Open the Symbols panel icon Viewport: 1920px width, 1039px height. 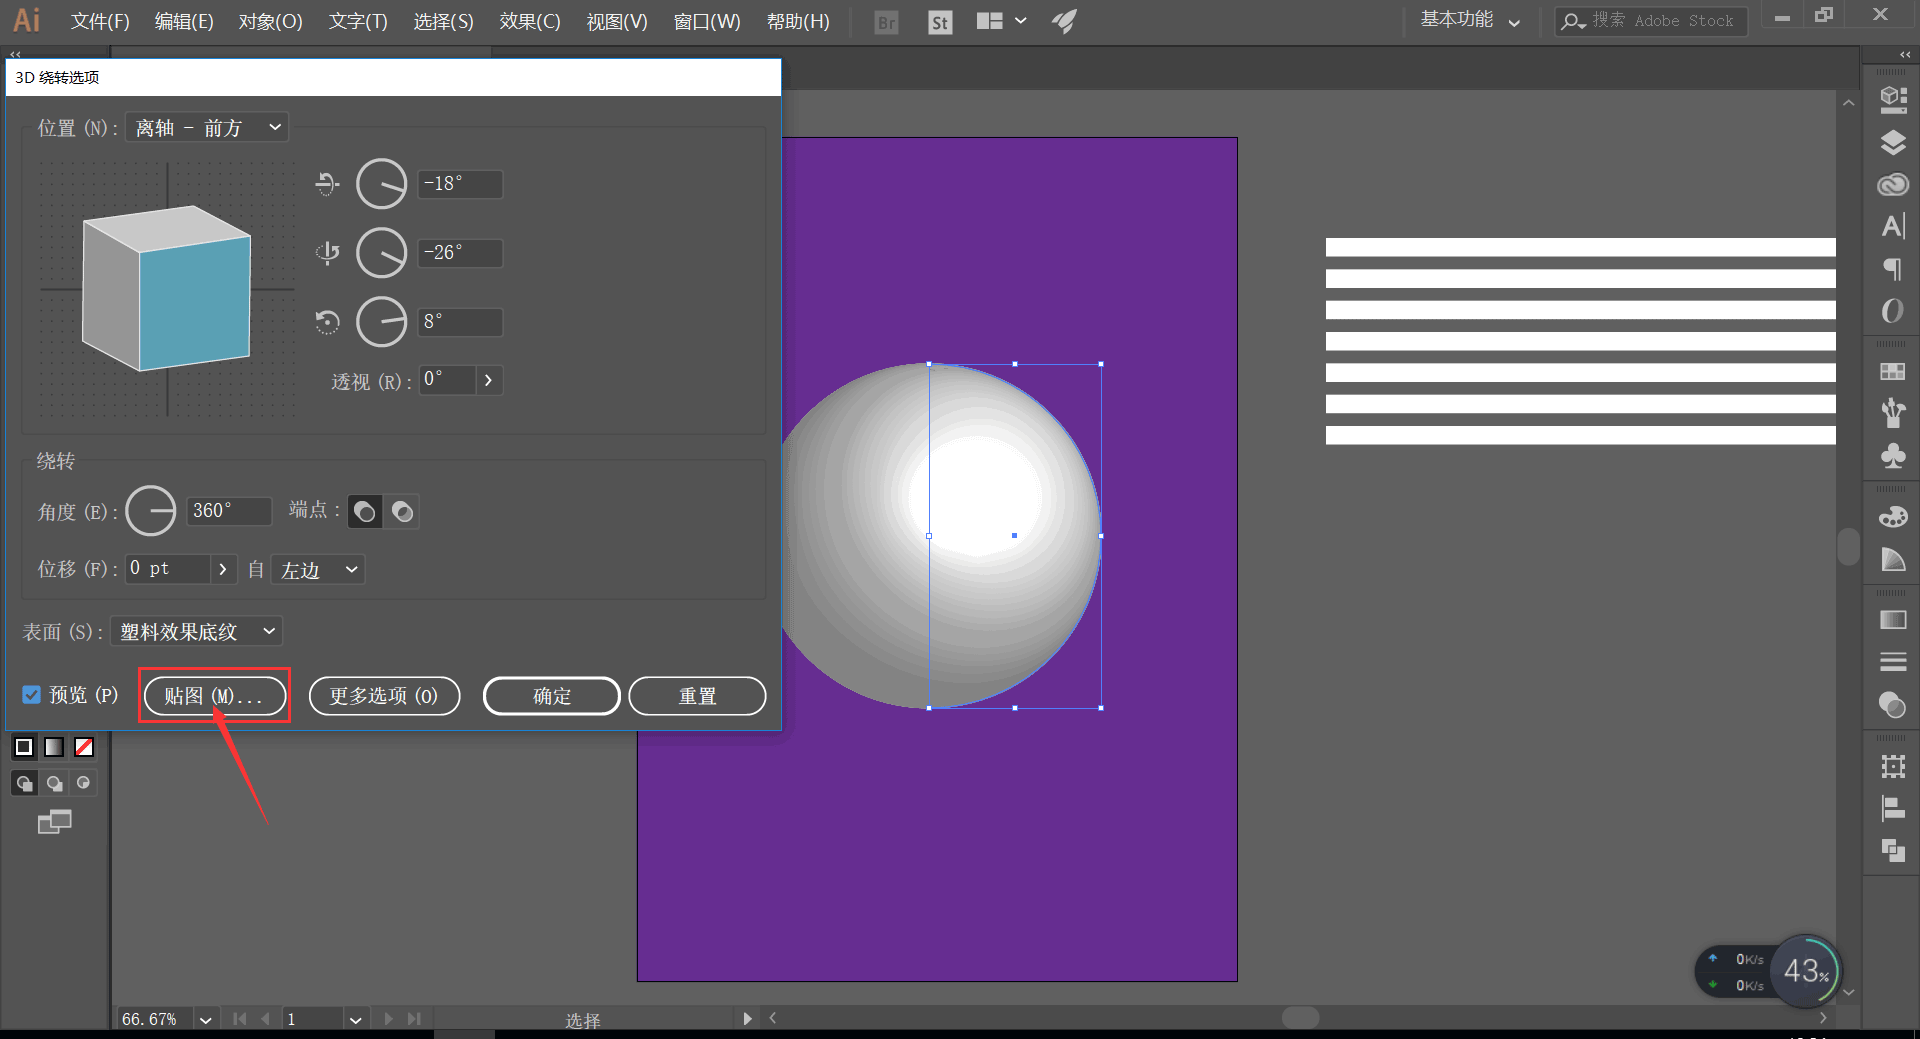click(x=1892, y=456)
